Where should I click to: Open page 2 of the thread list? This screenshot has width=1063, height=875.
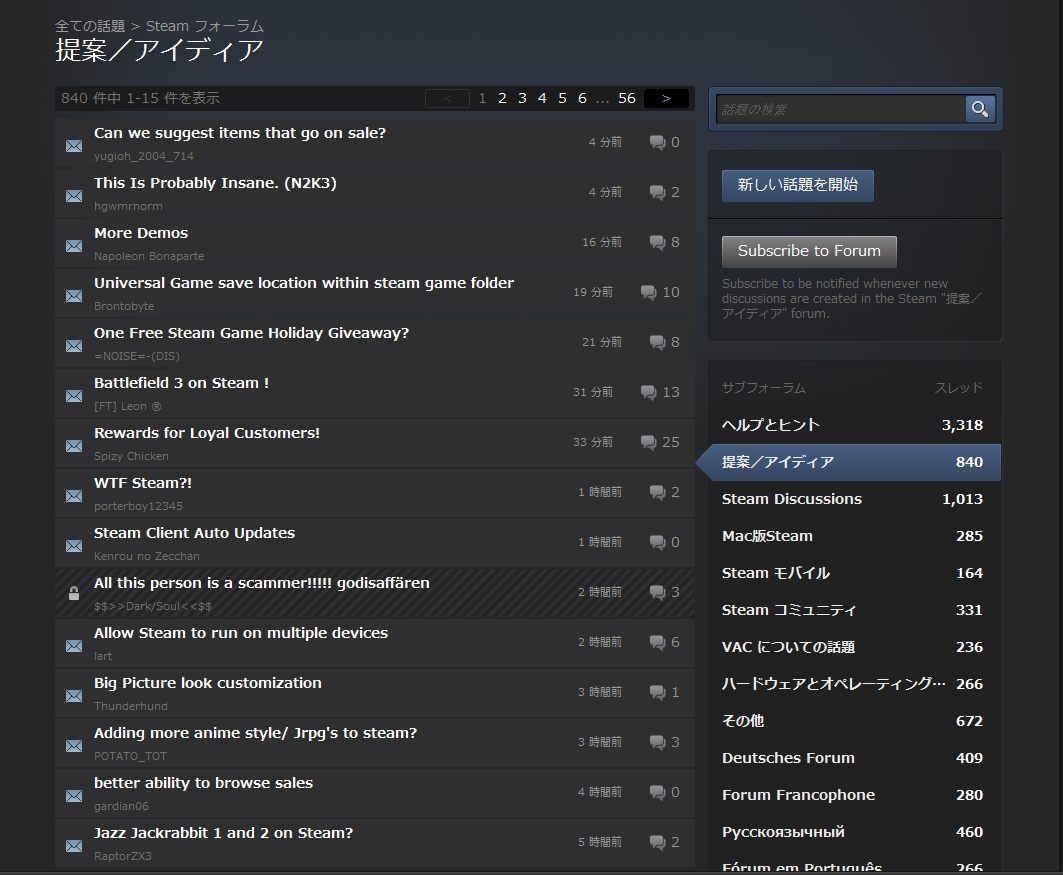(x=502, y=98)
